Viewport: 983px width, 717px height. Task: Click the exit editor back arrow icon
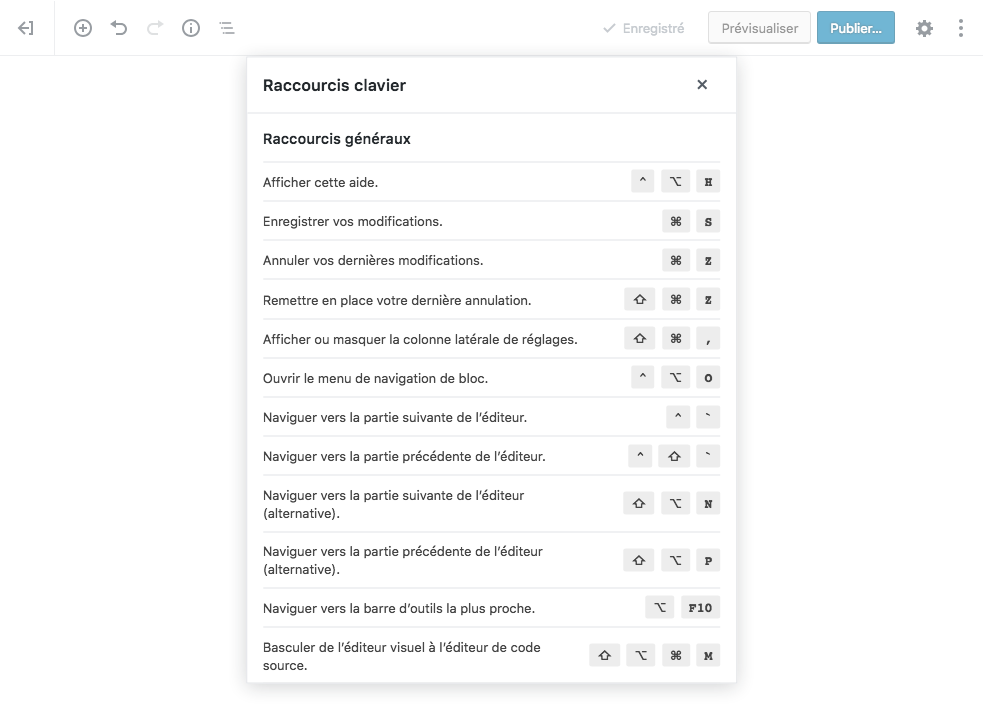(x=26, y=28)
